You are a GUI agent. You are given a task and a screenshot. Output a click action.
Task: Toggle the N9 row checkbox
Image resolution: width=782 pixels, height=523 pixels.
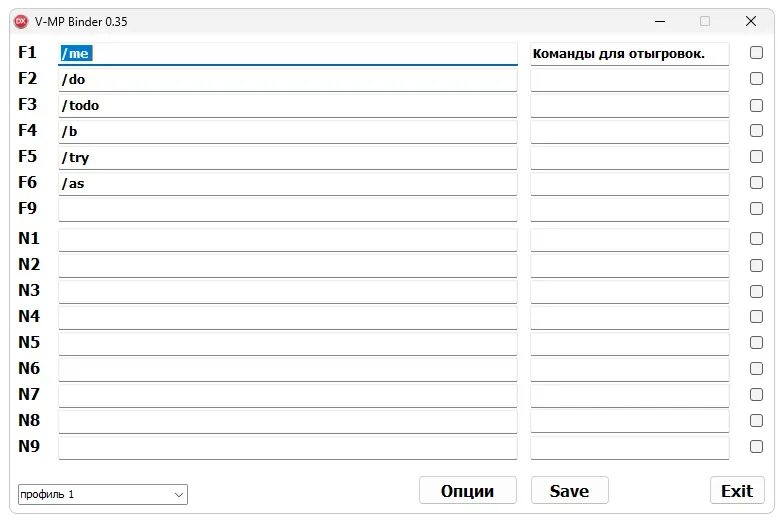click(756, 446)
